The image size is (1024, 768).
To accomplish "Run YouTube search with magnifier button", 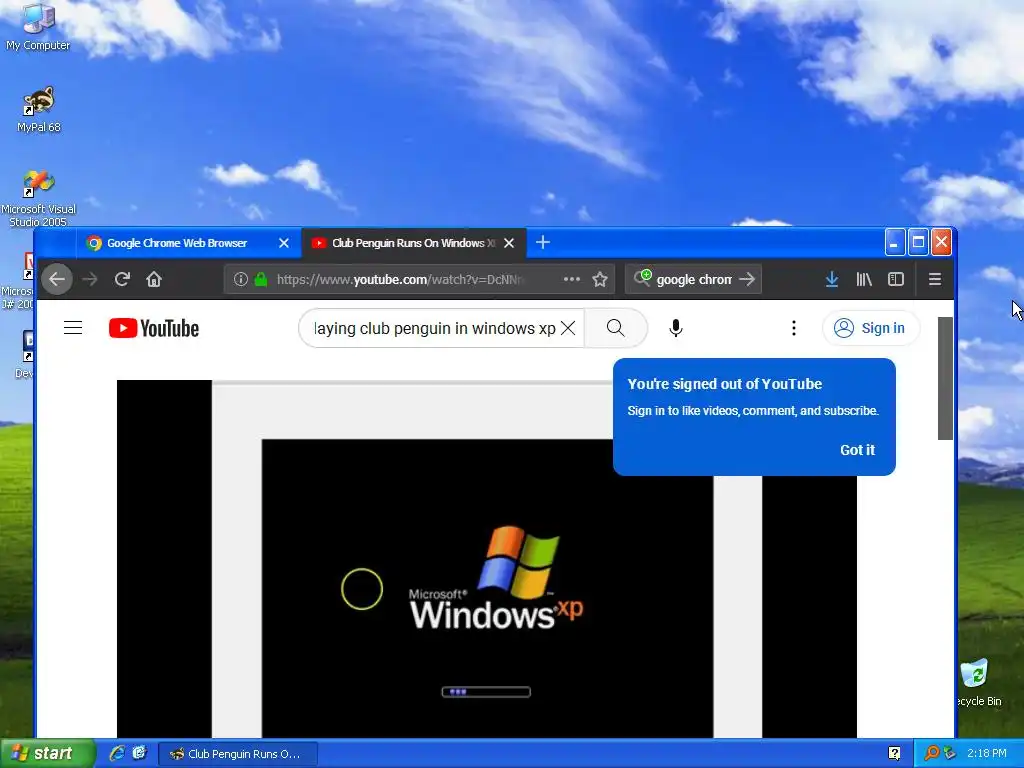I will [x=616, y=328].
